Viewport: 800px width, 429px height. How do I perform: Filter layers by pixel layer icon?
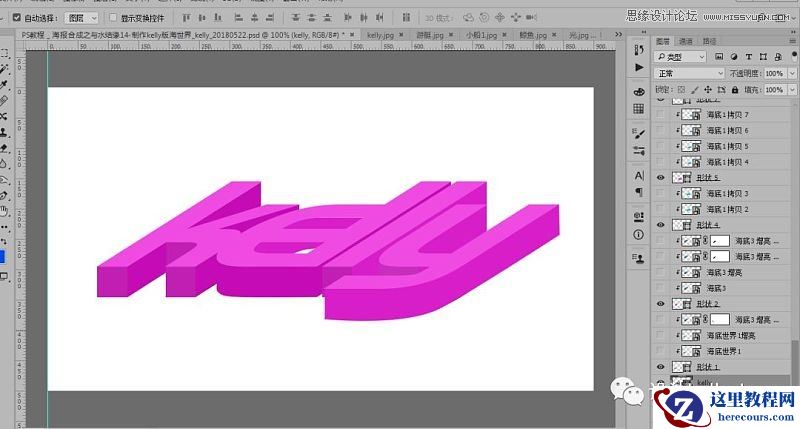click(x=719, y=57)
